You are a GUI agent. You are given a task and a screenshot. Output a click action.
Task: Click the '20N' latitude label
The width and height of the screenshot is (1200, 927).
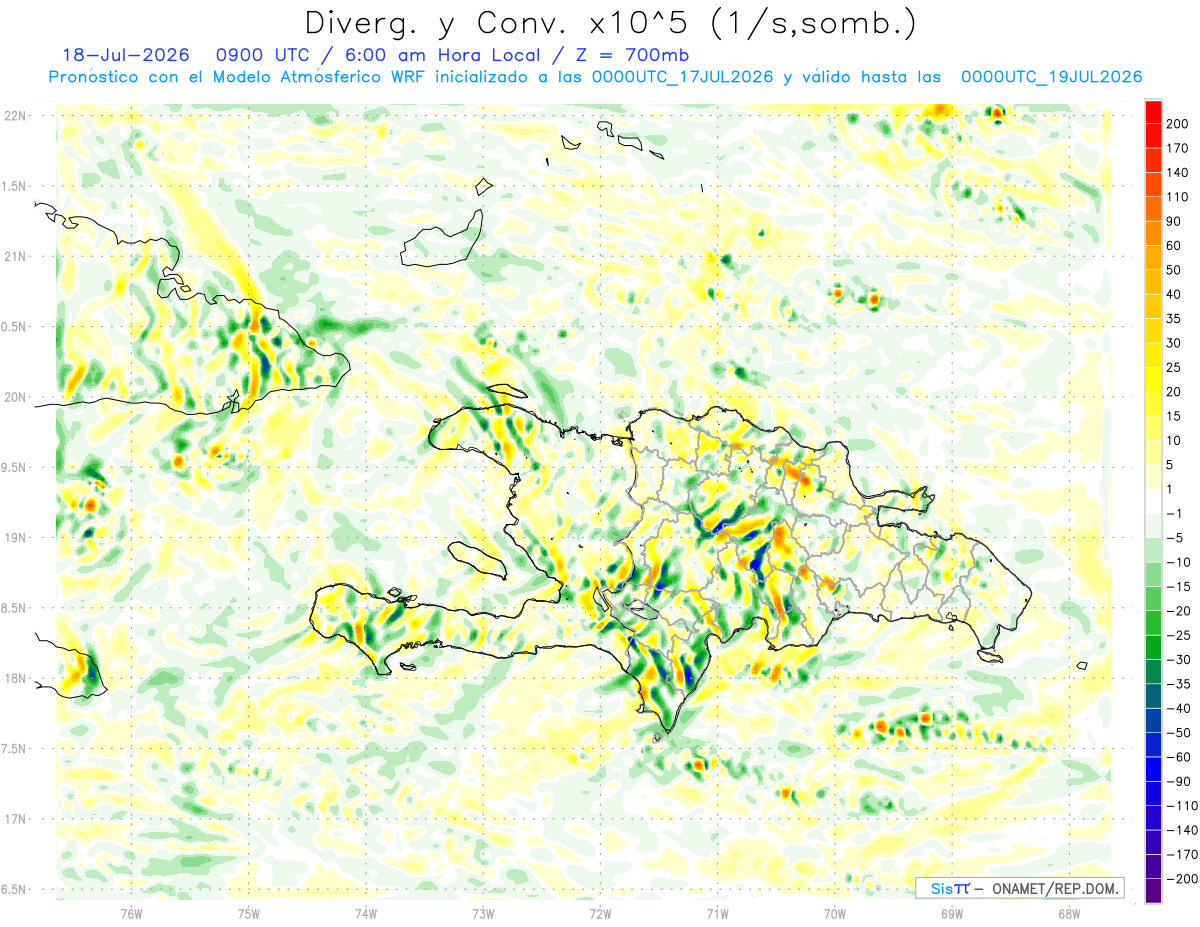(x=15, y=397)
